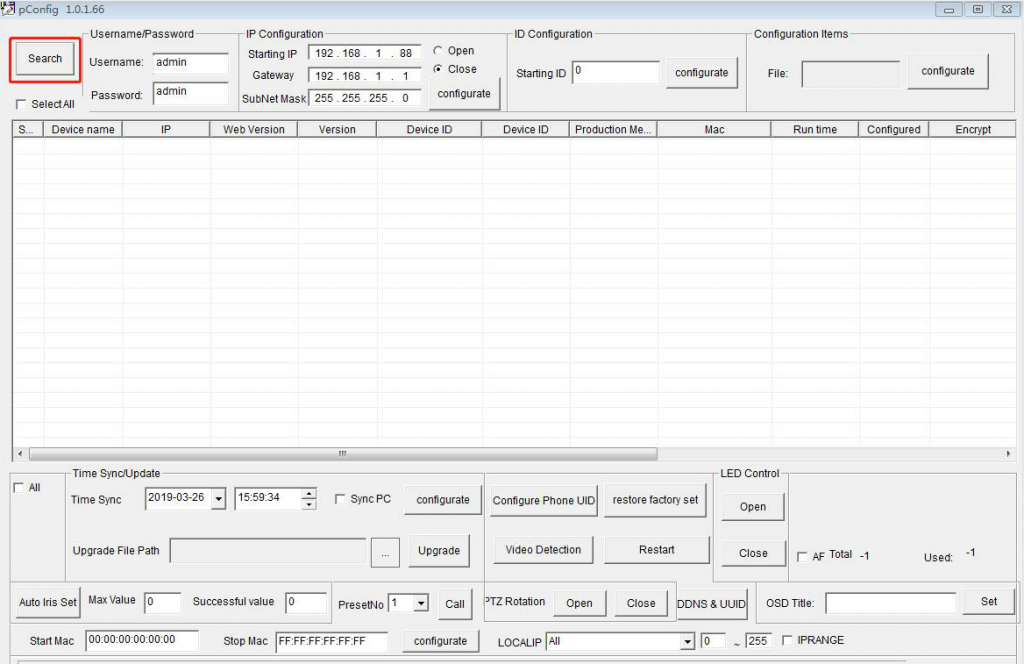This screenshot has width=1024, height=664.
Task: Focus the Start Mac field
Action: 142,640
